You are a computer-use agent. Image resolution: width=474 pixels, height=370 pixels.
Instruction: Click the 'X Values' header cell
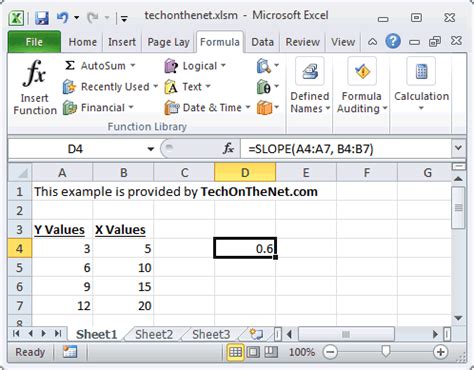click(123, 230)
